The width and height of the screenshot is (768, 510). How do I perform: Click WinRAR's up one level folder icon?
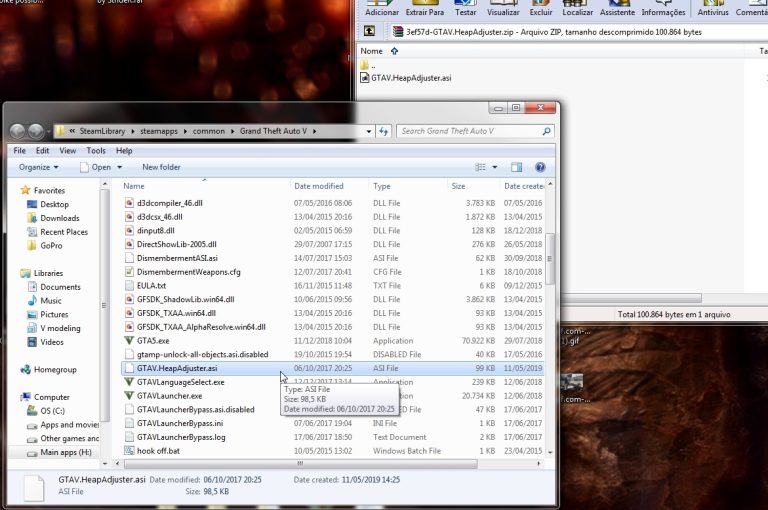coord(369,32)
